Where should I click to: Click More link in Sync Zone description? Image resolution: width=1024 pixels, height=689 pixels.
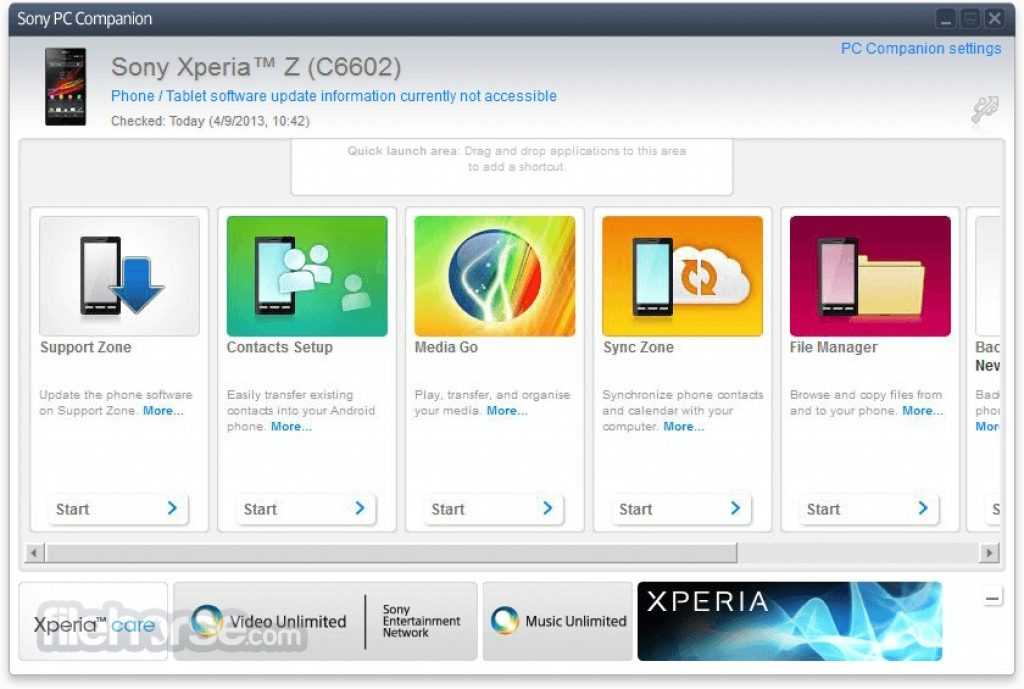click(x=683, y=426)
